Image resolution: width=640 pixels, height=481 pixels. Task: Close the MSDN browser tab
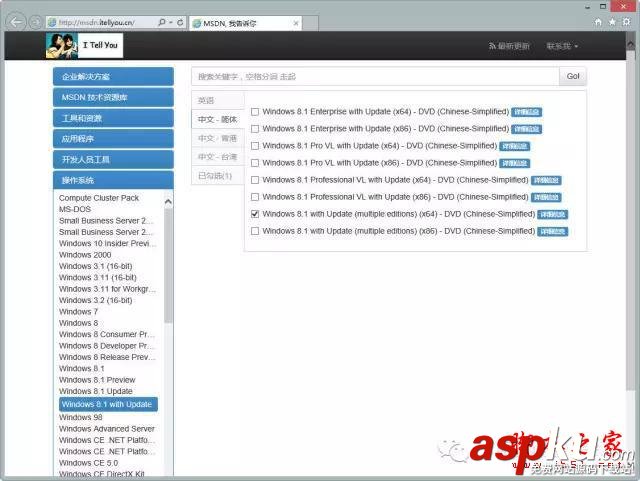tap(296, 23)
